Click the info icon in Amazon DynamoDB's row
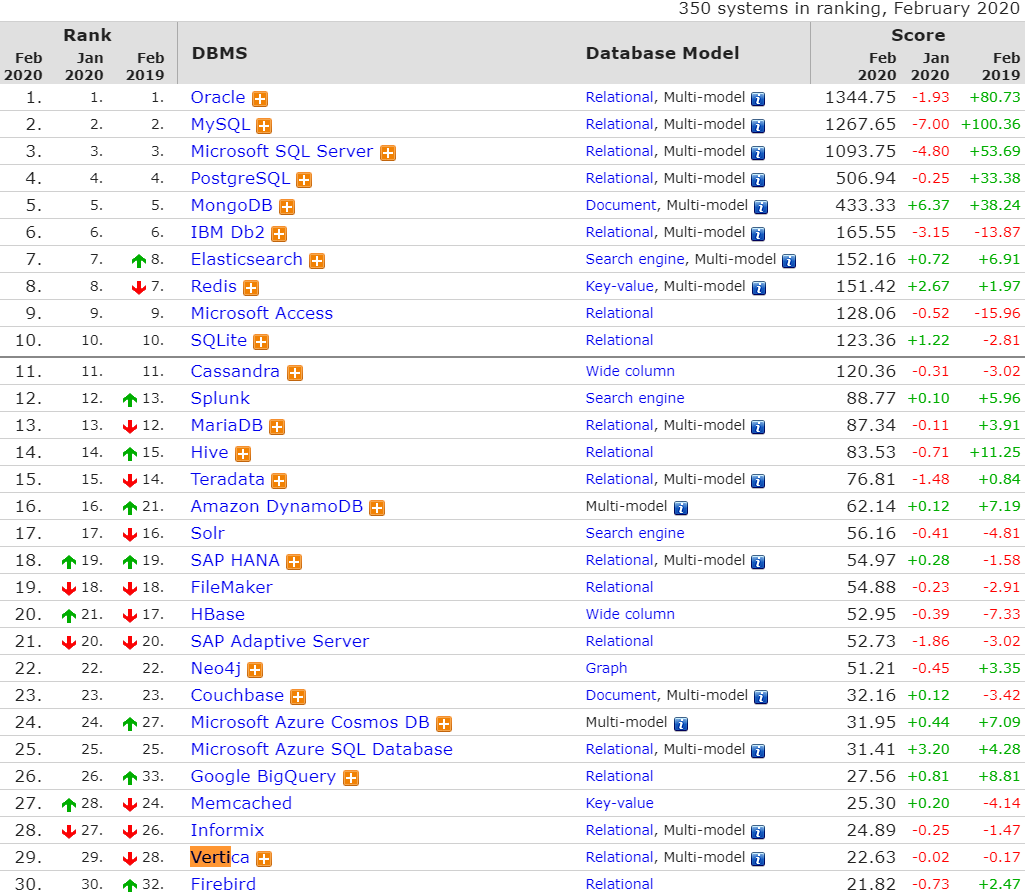The height and width of the screenshot is (892, 1029). [681, 508]
